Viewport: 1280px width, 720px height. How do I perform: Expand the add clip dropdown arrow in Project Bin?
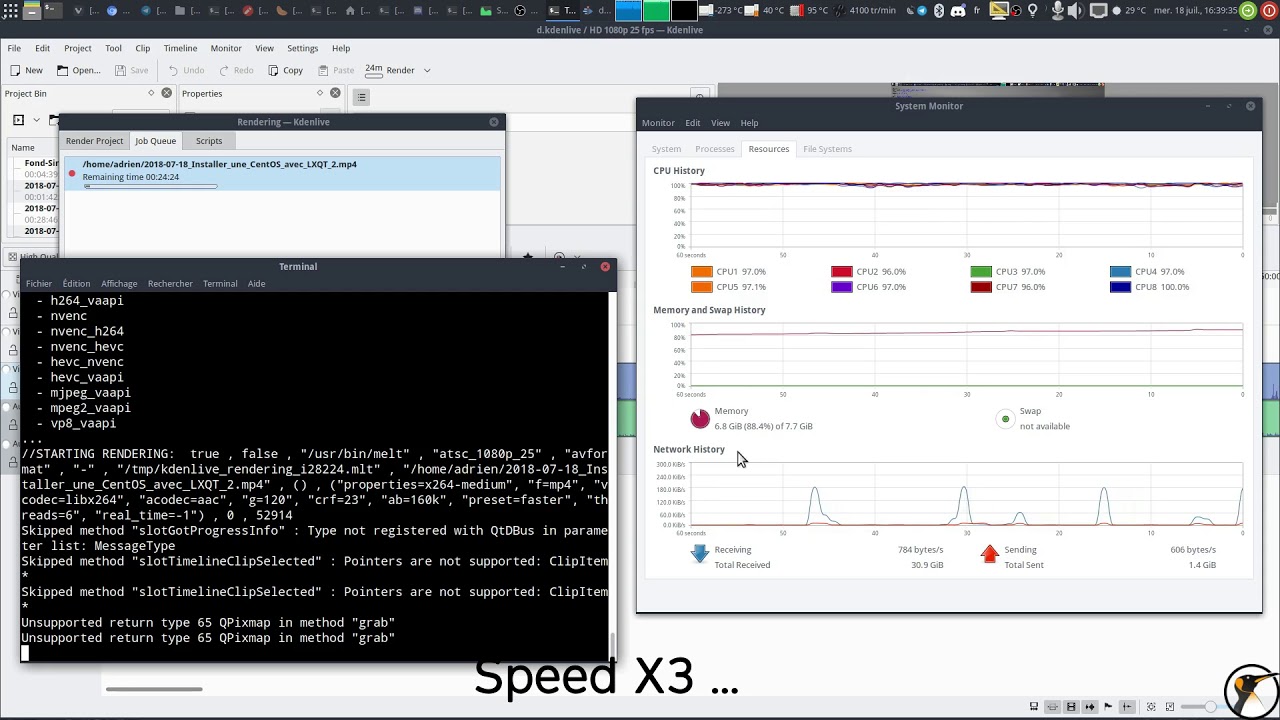pos(37,120)
